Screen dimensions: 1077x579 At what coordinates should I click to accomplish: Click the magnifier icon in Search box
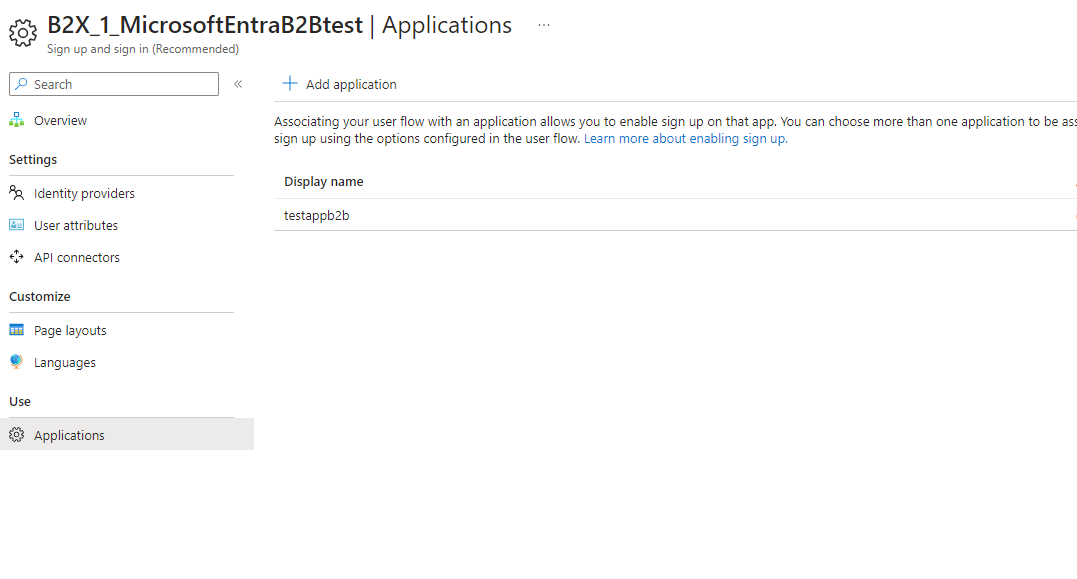pyautogui.click(x=22, y=84)
